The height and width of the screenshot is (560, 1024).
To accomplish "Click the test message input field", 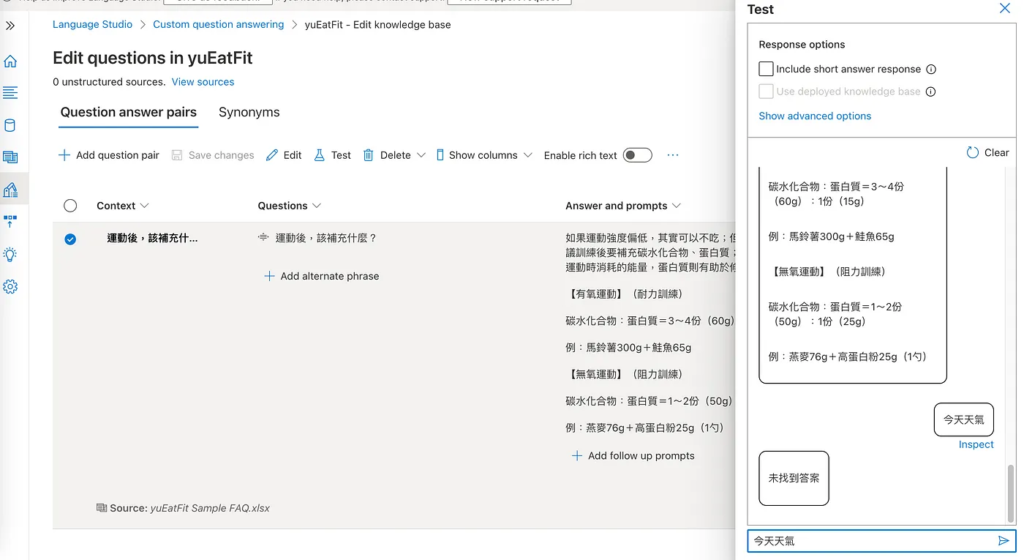I will click(x=870, y=541).
